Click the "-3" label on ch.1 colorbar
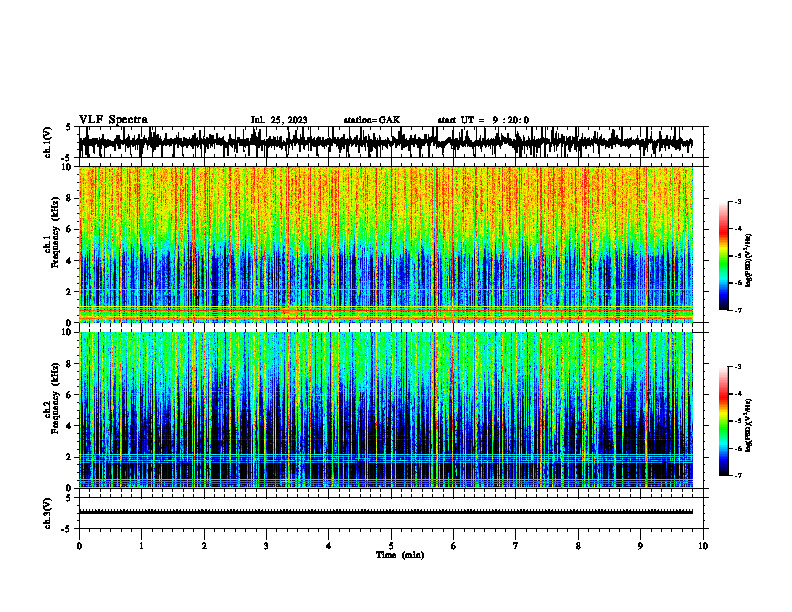 (738, 202)
